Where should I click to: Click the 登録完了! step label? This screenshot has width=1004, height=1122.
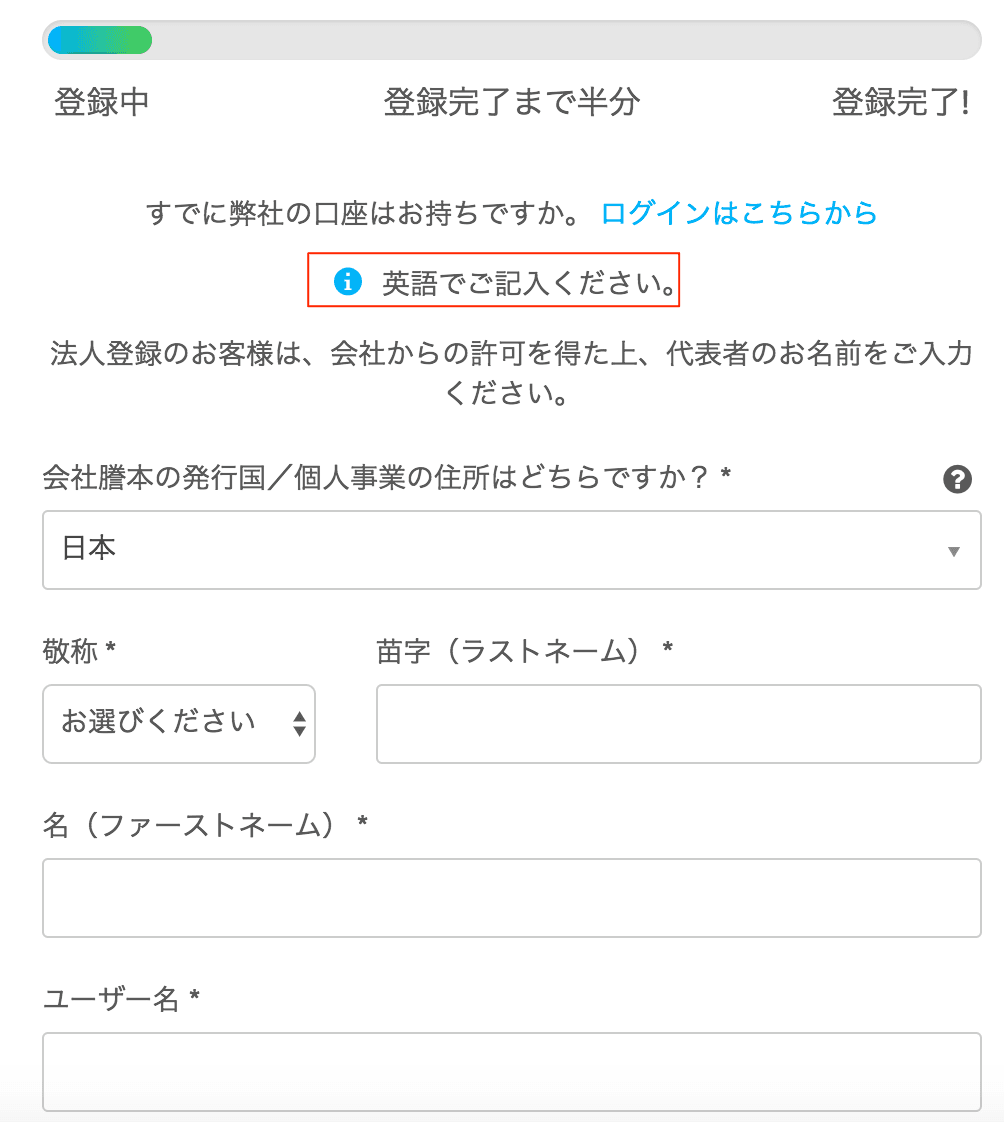900,103
